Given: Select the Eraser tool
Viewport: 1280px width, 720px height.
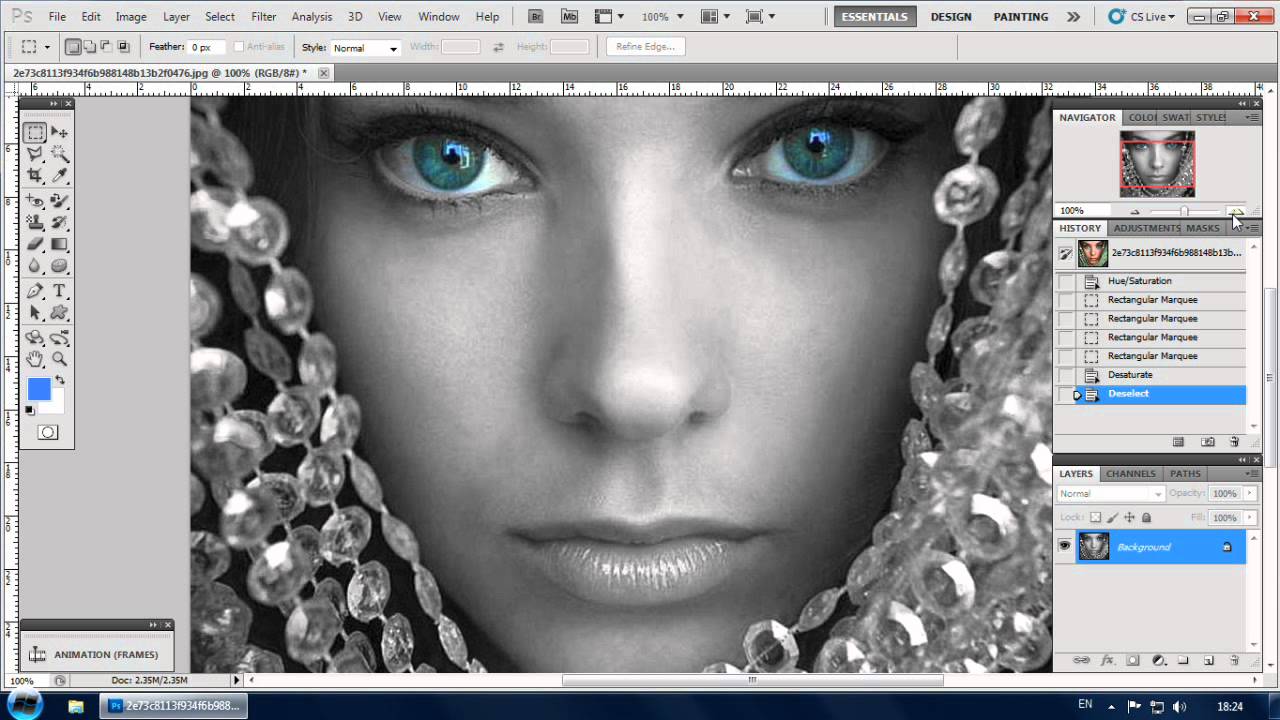Looking at the screenshot, I should [35, 244].
